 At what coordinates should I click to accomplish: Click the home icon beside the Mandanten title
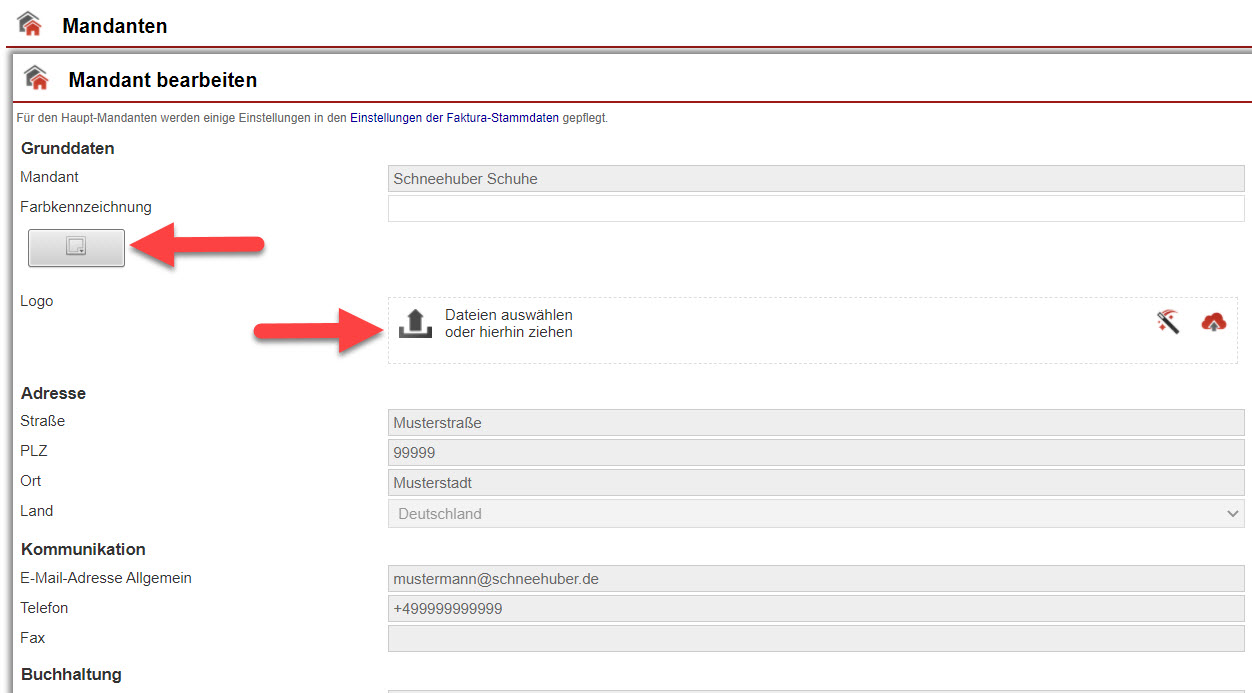point(30,24)
